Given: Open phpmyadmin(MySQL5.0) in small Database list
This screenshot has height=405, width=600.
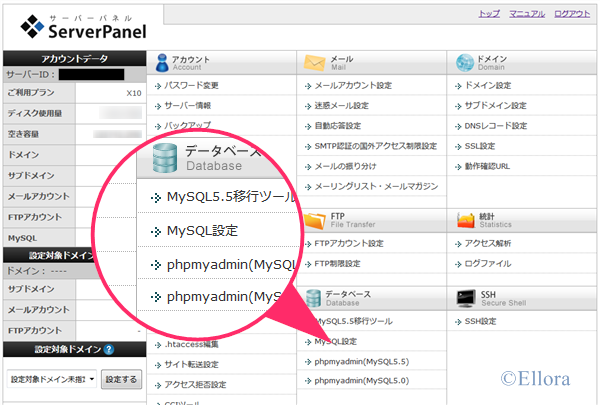Looking at the screenshot, I should point(362,381).
